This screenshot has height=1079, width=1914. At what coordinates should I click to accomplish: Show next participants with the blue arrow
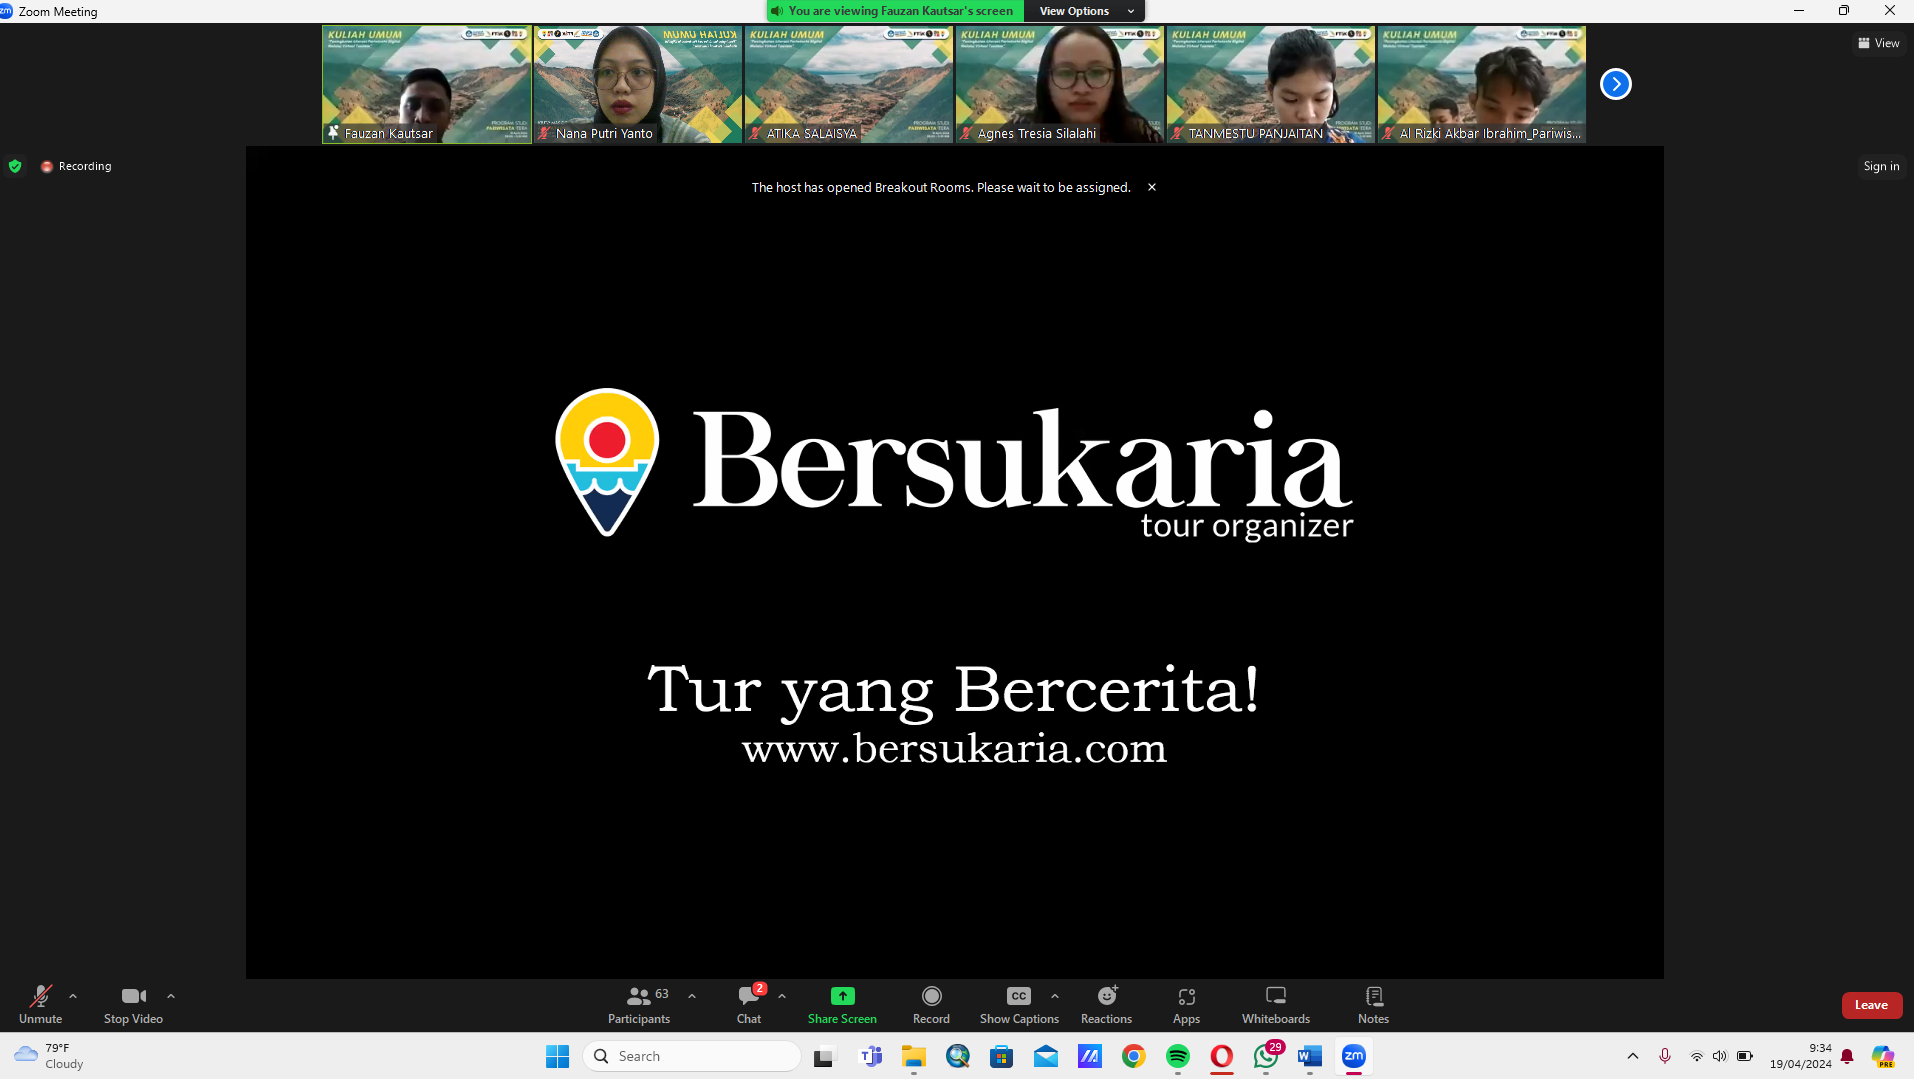(1615, 84)
